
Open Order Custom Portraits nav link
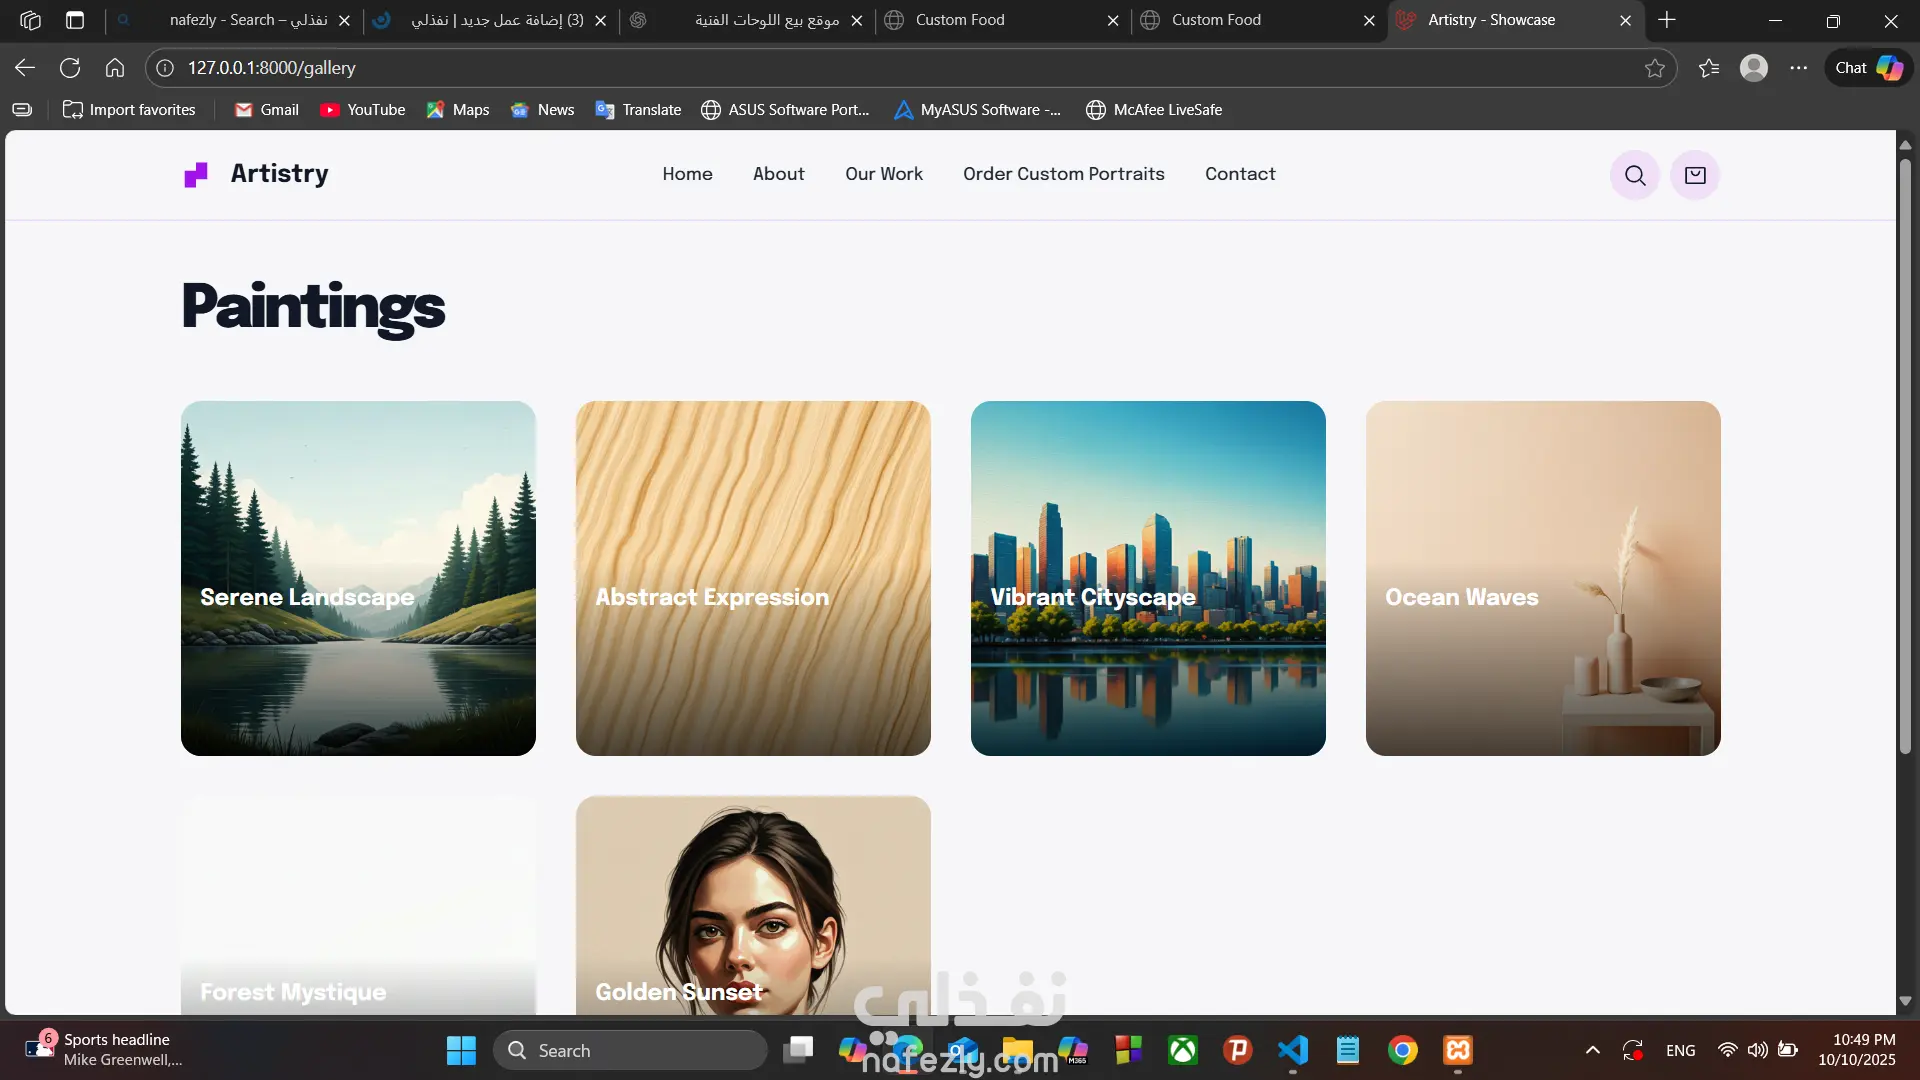(1063, 174)
